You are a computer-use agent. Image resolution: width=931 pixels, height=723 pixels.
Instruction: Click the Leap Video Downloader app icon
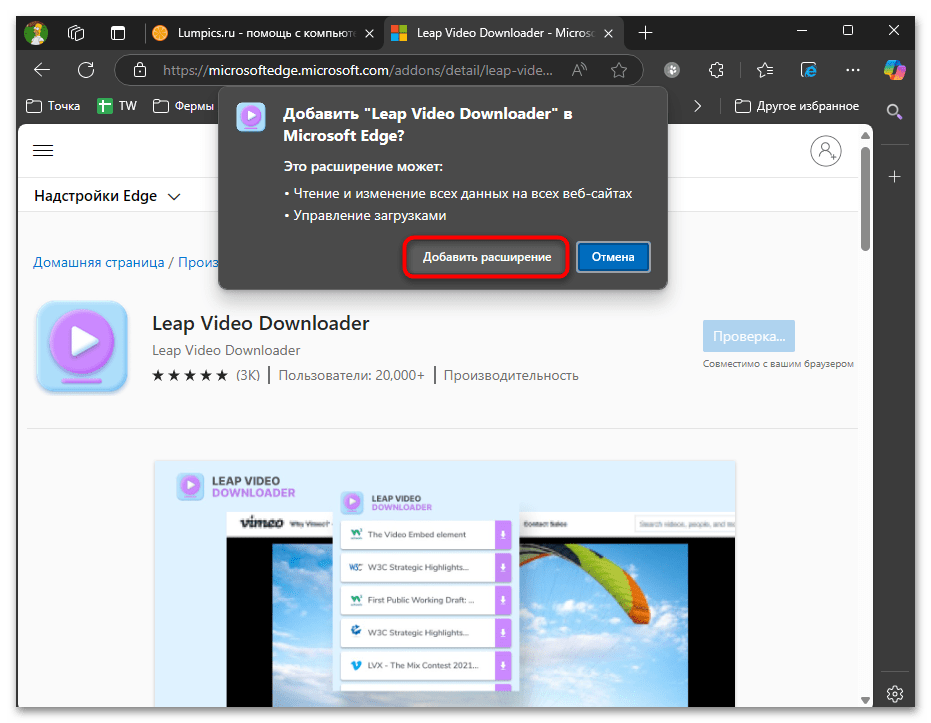click(82, 347)
